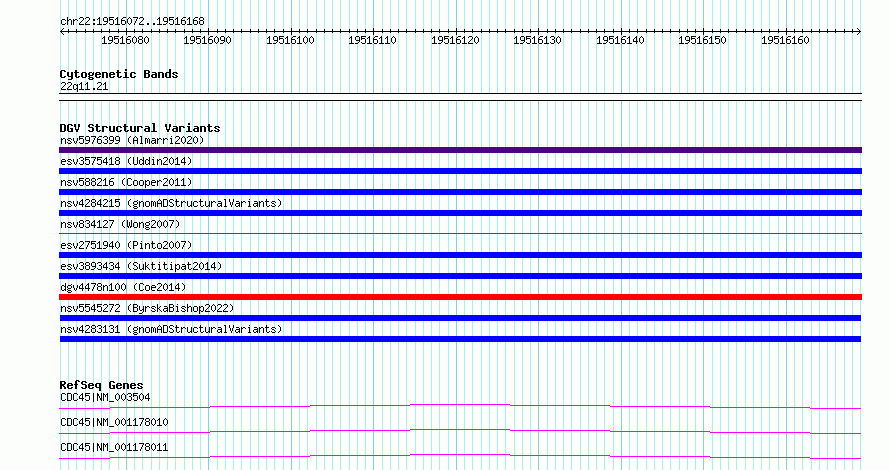Click the magenta CDC45|NM_001178010 gene line

[460, 431]
